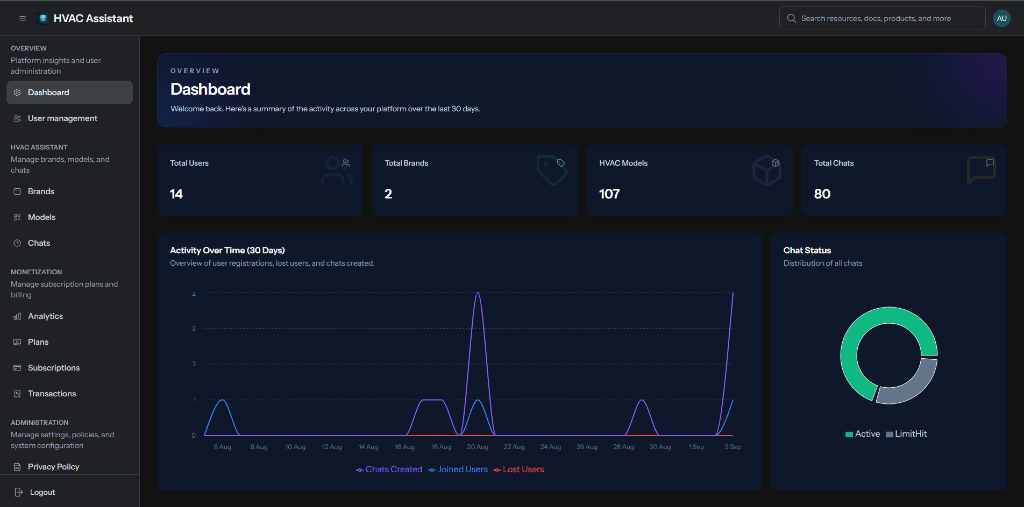Log out using the Logout button
The height and width of the screenshot is (507, 1024).
click(x=69, y=492)
